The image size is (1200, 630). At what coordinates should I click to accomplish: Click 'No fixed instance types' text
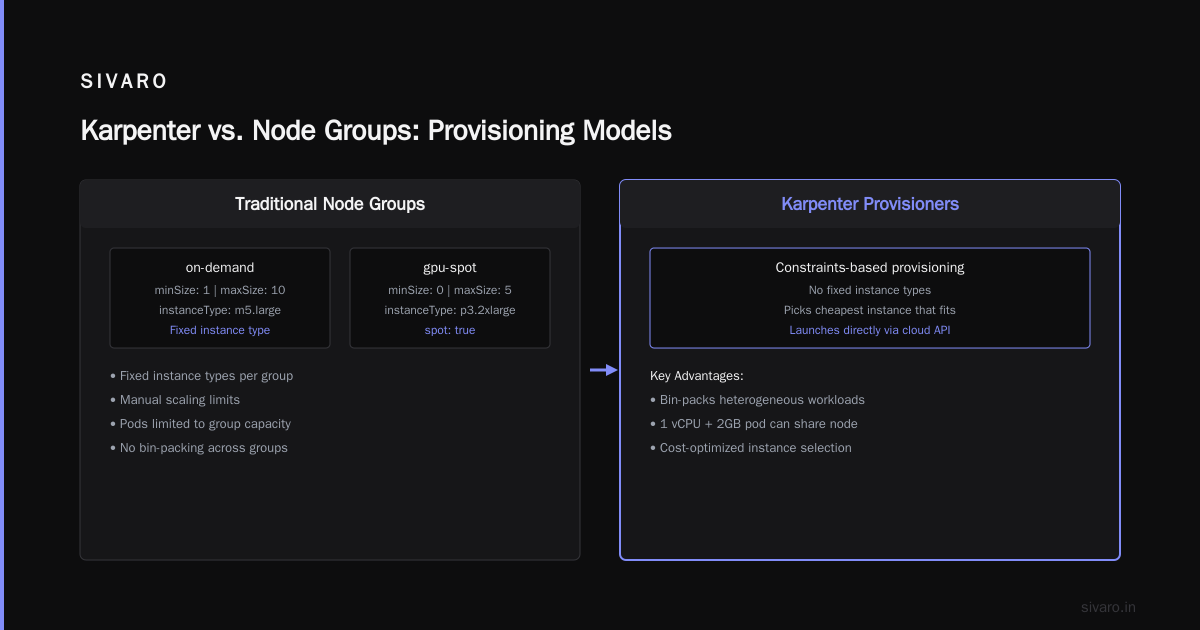point(870,290)
